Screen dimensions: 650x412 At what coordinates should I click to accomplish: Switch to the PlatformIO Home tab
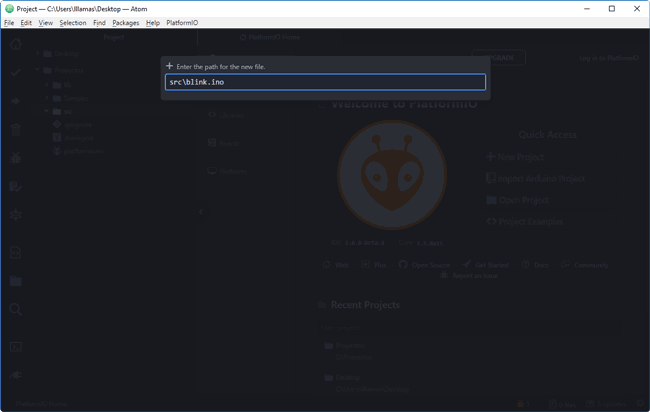point(269,37)
